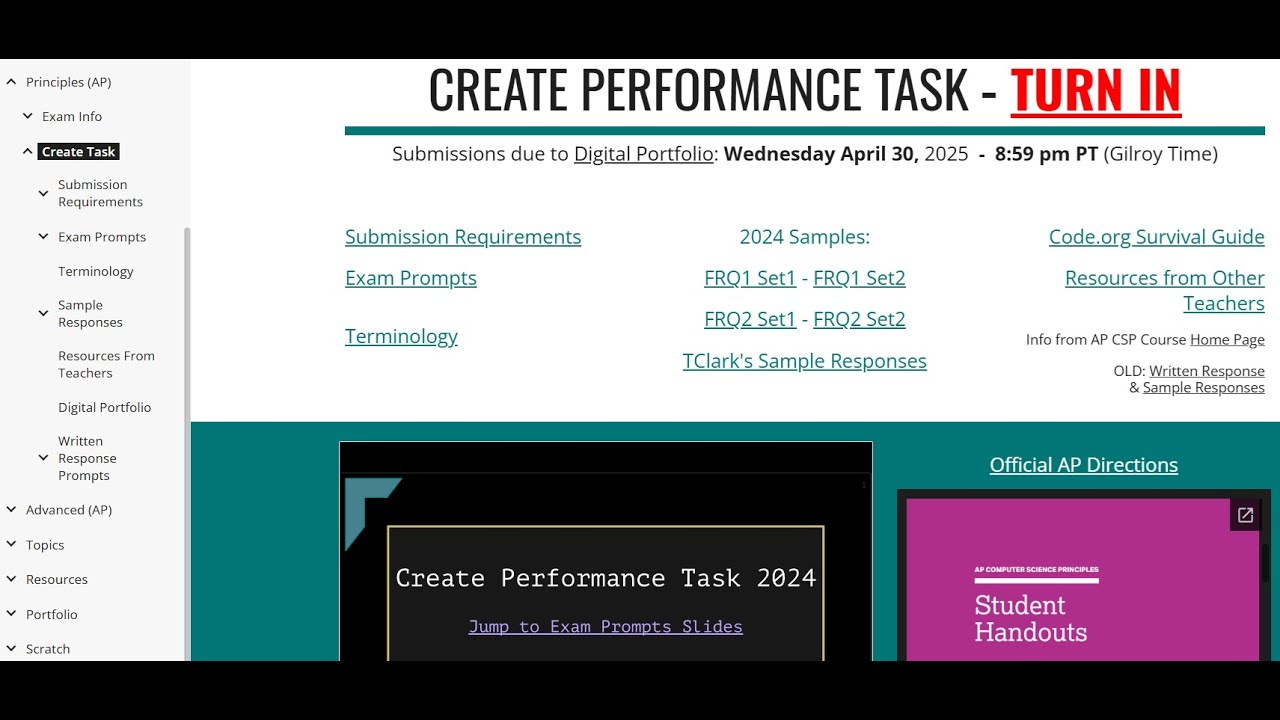Screen dimensions: 1280x720
Task: Open the Student Handouts pop-out icon
Action: click(x=1245, y=515)
